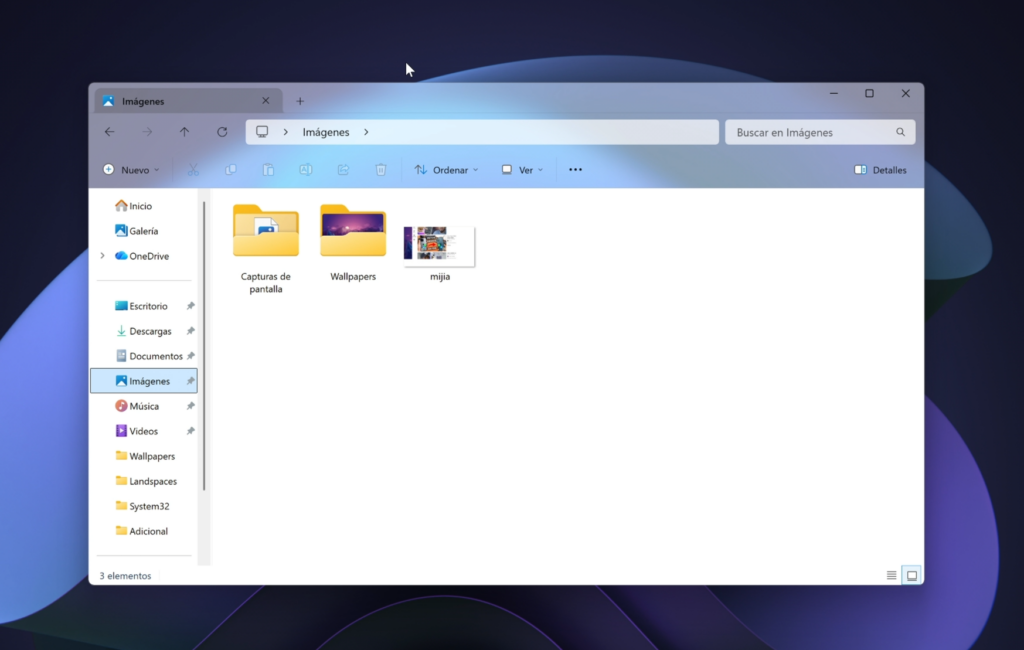Click the Rename icon in toolbar

tap(306, 170)
